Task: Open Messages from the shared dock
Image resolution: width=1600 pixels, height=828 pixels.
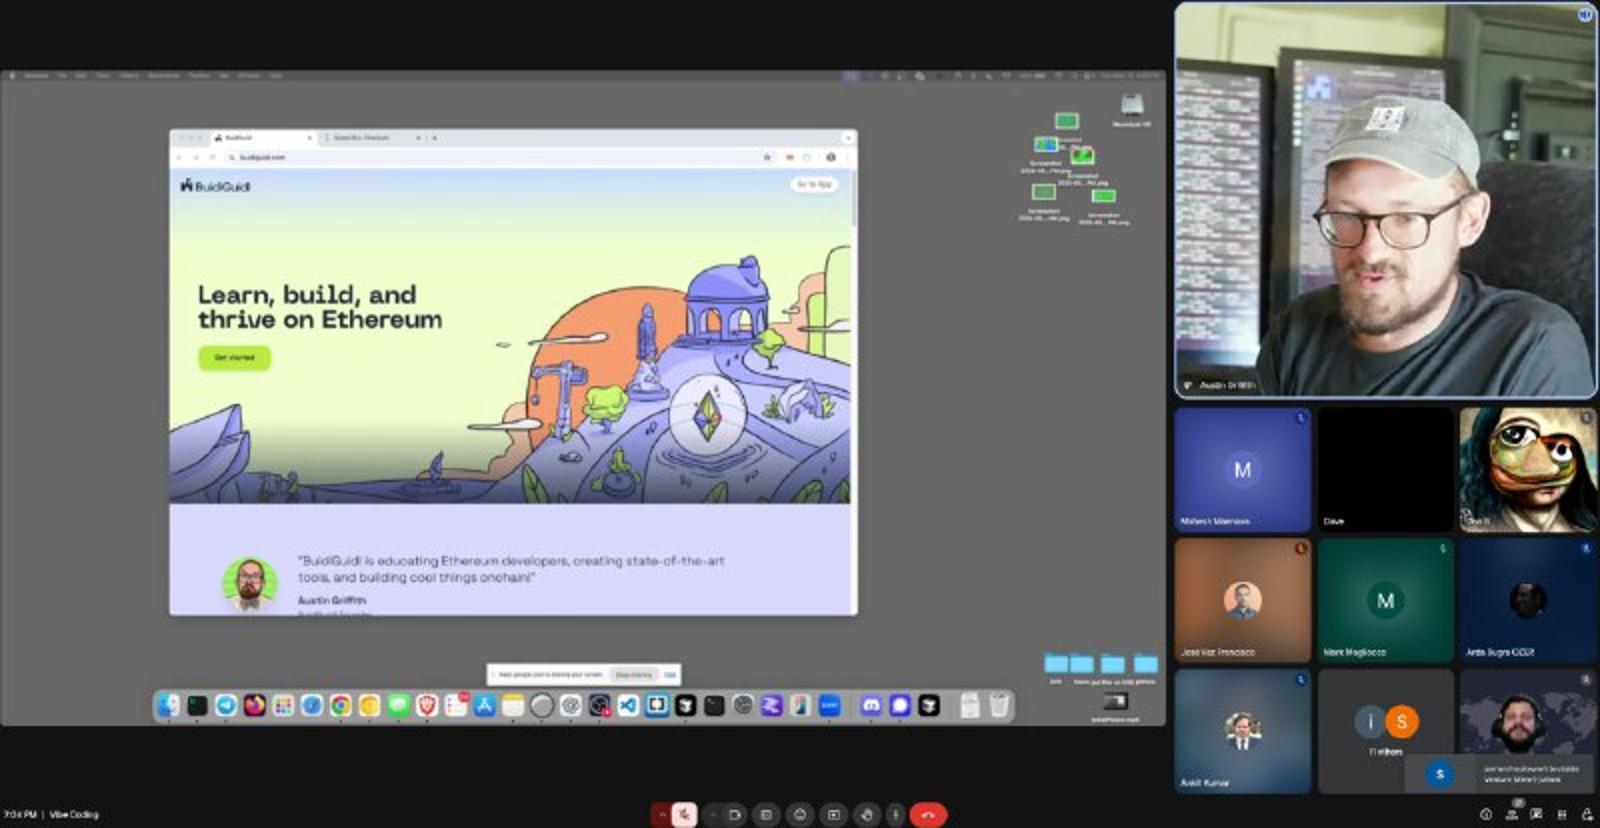Action: tap(398, 706)
